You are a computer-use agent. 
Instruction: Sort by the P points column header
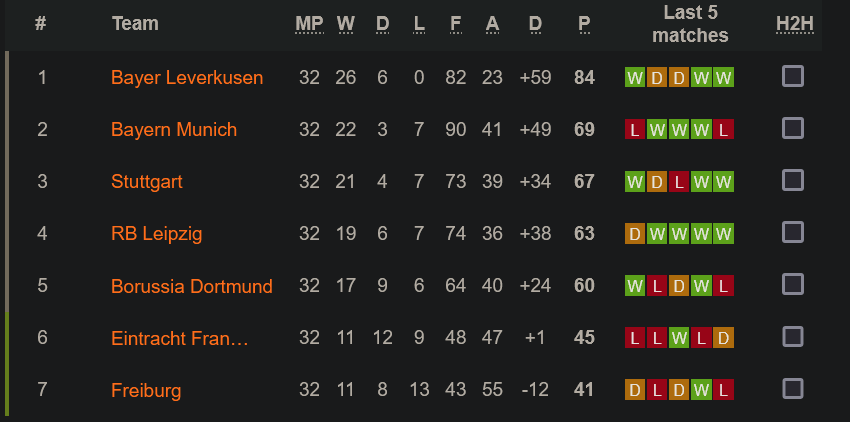click(584, 24)
